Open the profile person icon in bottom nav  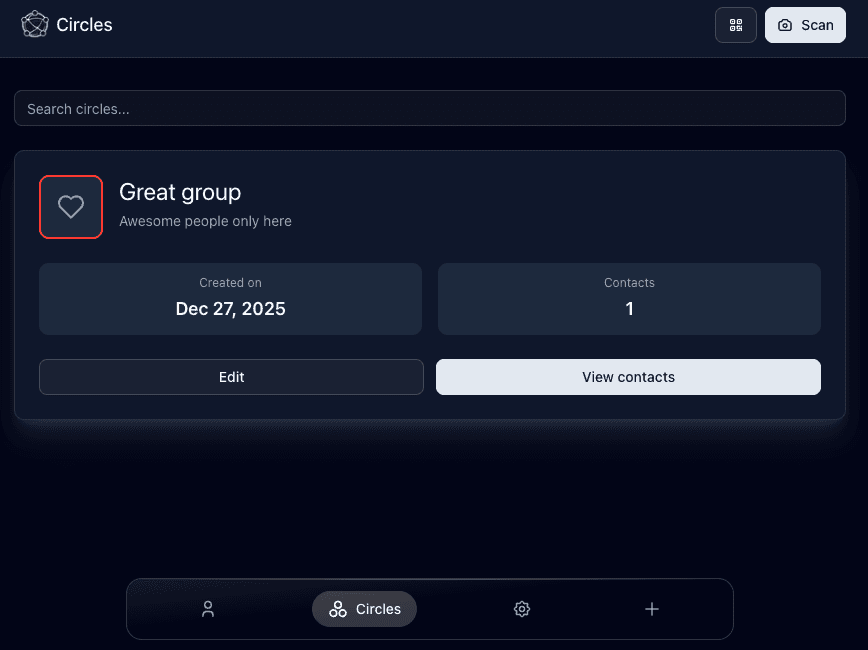click(208, 609)
